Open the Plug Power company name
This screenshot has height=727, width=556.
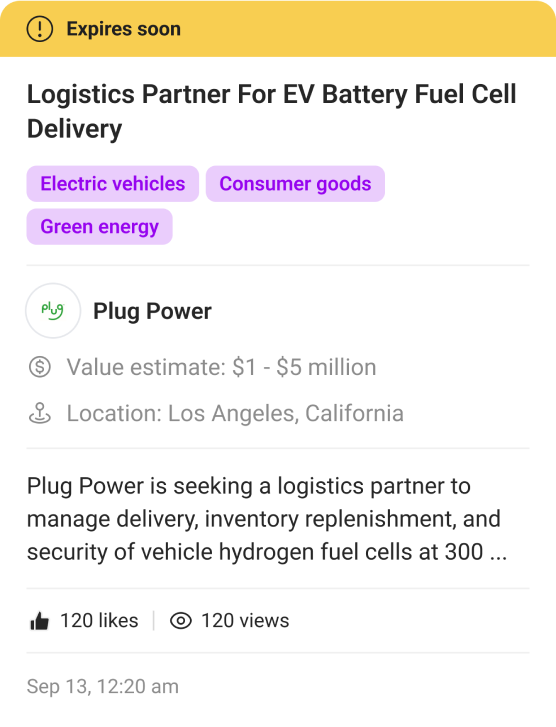point(153,311)
